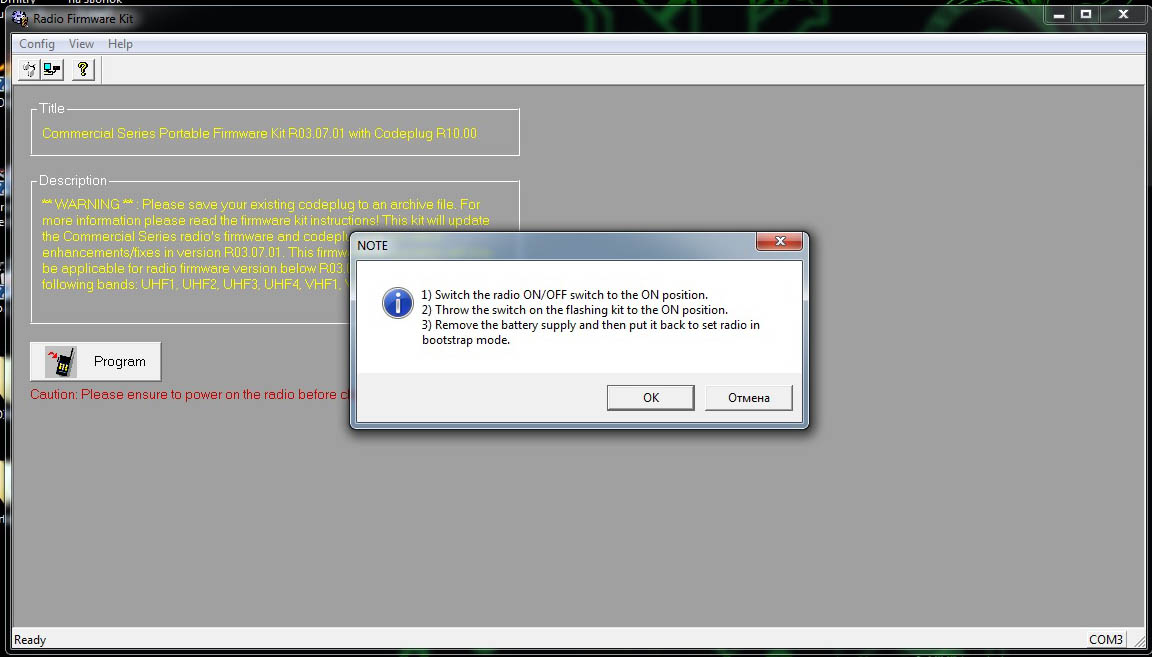Open the computer-connection port settings icon
The width and height of the screenshot is (1152, 657).
52,70
